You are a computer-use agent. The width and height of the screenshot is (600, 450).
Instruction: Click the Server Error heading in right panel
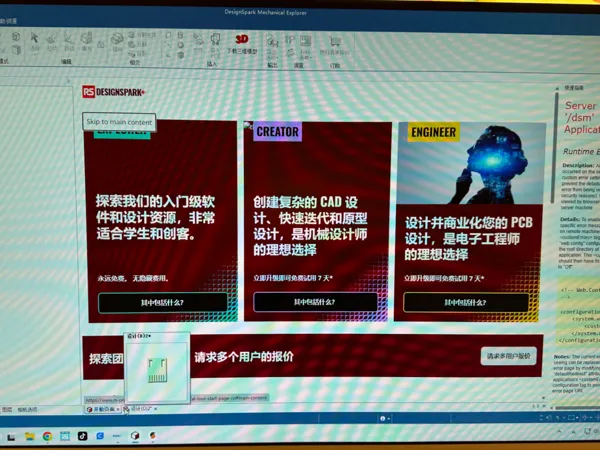click(581, 117)
